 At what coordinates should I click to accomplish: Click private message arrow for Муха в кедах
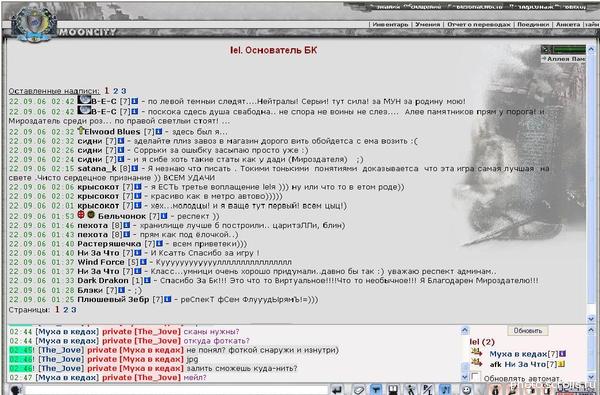tap(476, 353)
